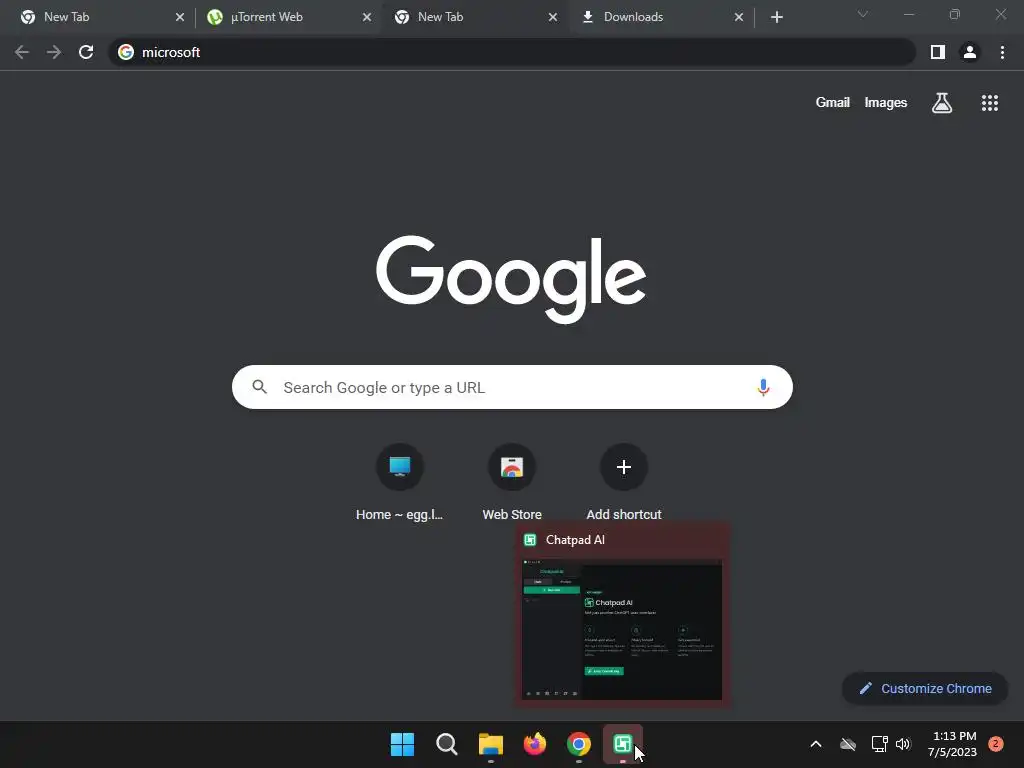
Task: Open the network status tray icon
Action: (880, 744)
